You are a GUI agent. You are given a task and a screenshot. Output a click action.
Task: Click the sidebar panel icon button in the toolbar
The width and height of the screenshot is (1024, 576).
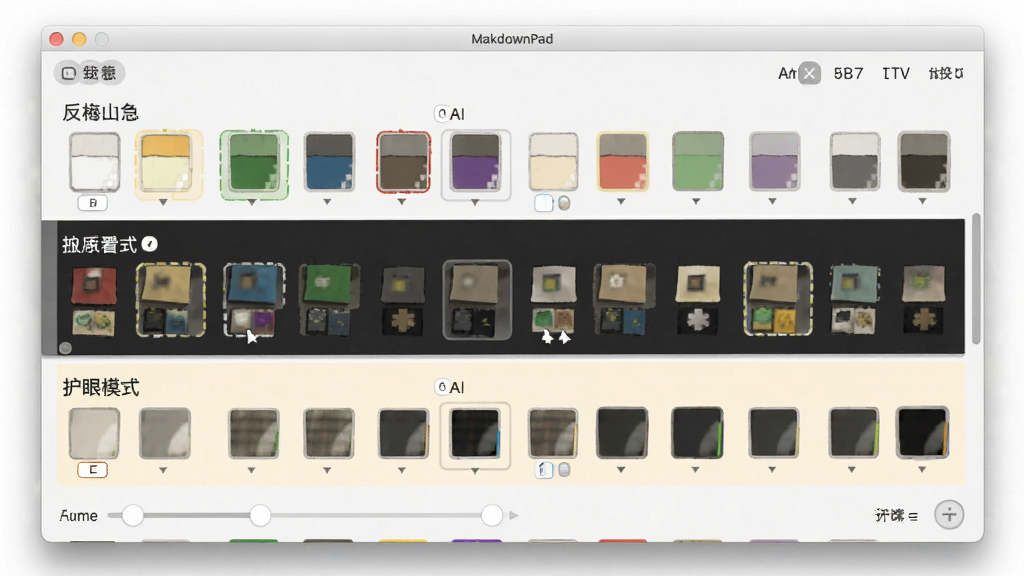pyautogui.click(x=69, y=73)
